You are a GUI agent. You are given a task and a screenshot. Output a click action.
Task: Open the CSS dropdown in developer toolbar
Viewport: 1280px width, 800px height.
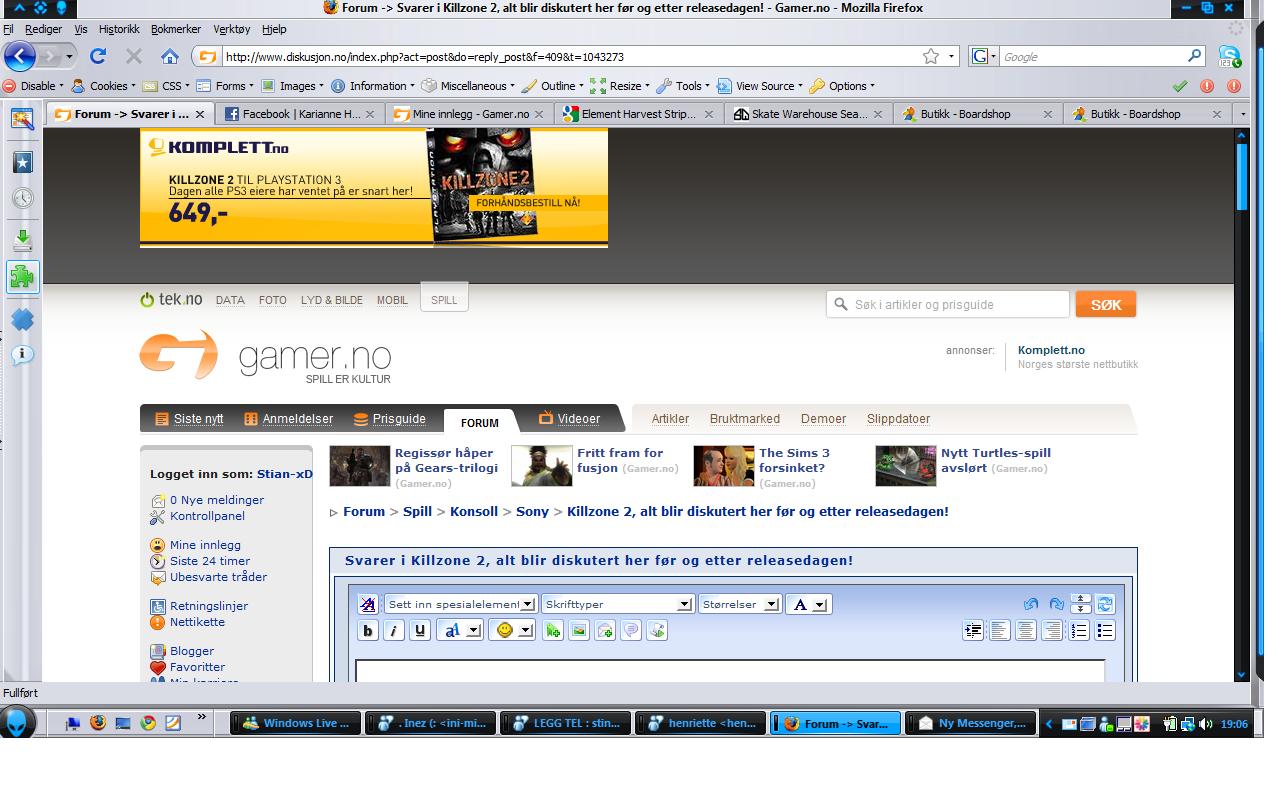click(166, 86)
